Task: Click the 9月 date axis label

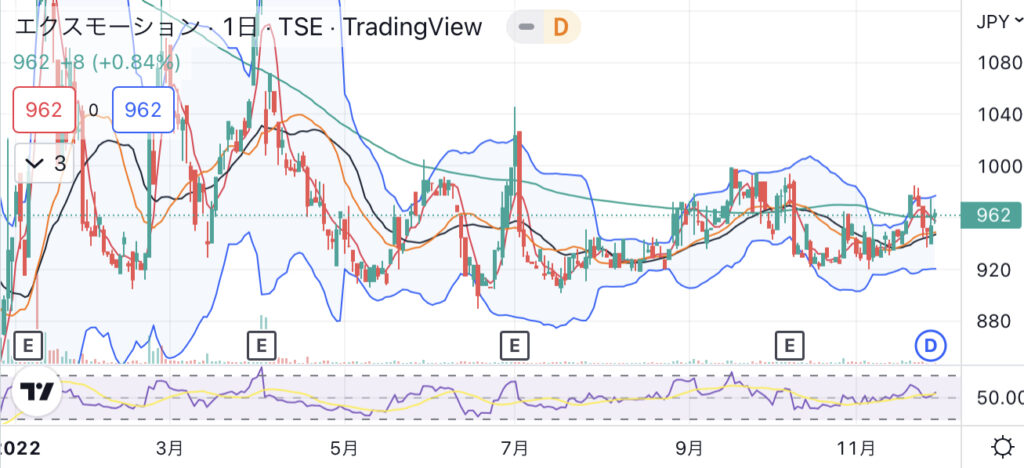Action: (x=689, y=448)
